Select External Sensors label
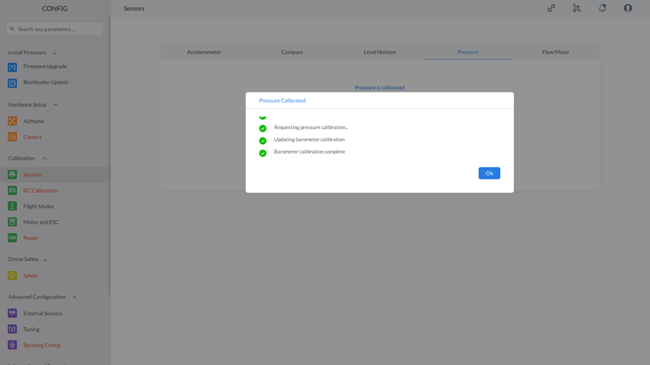 point(43,313)
